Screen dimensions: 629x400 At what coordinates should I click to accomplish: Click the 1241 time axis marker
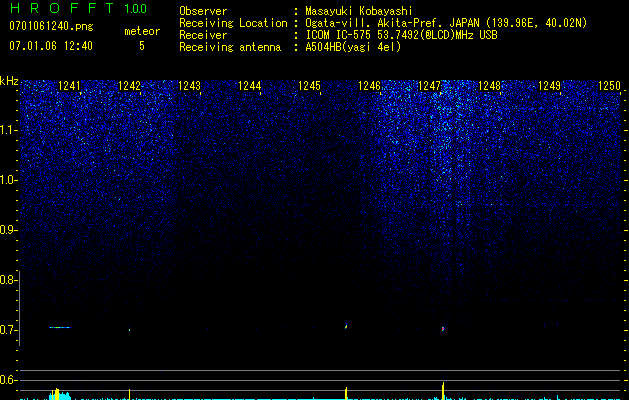pos(69,86)
